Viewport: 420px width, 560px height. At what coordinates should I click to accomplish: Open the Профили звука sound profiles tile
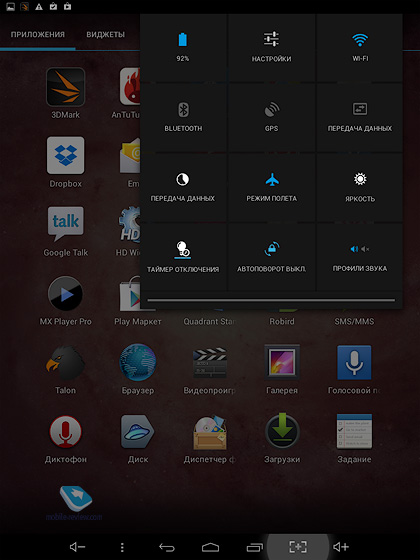click(360, 257)
